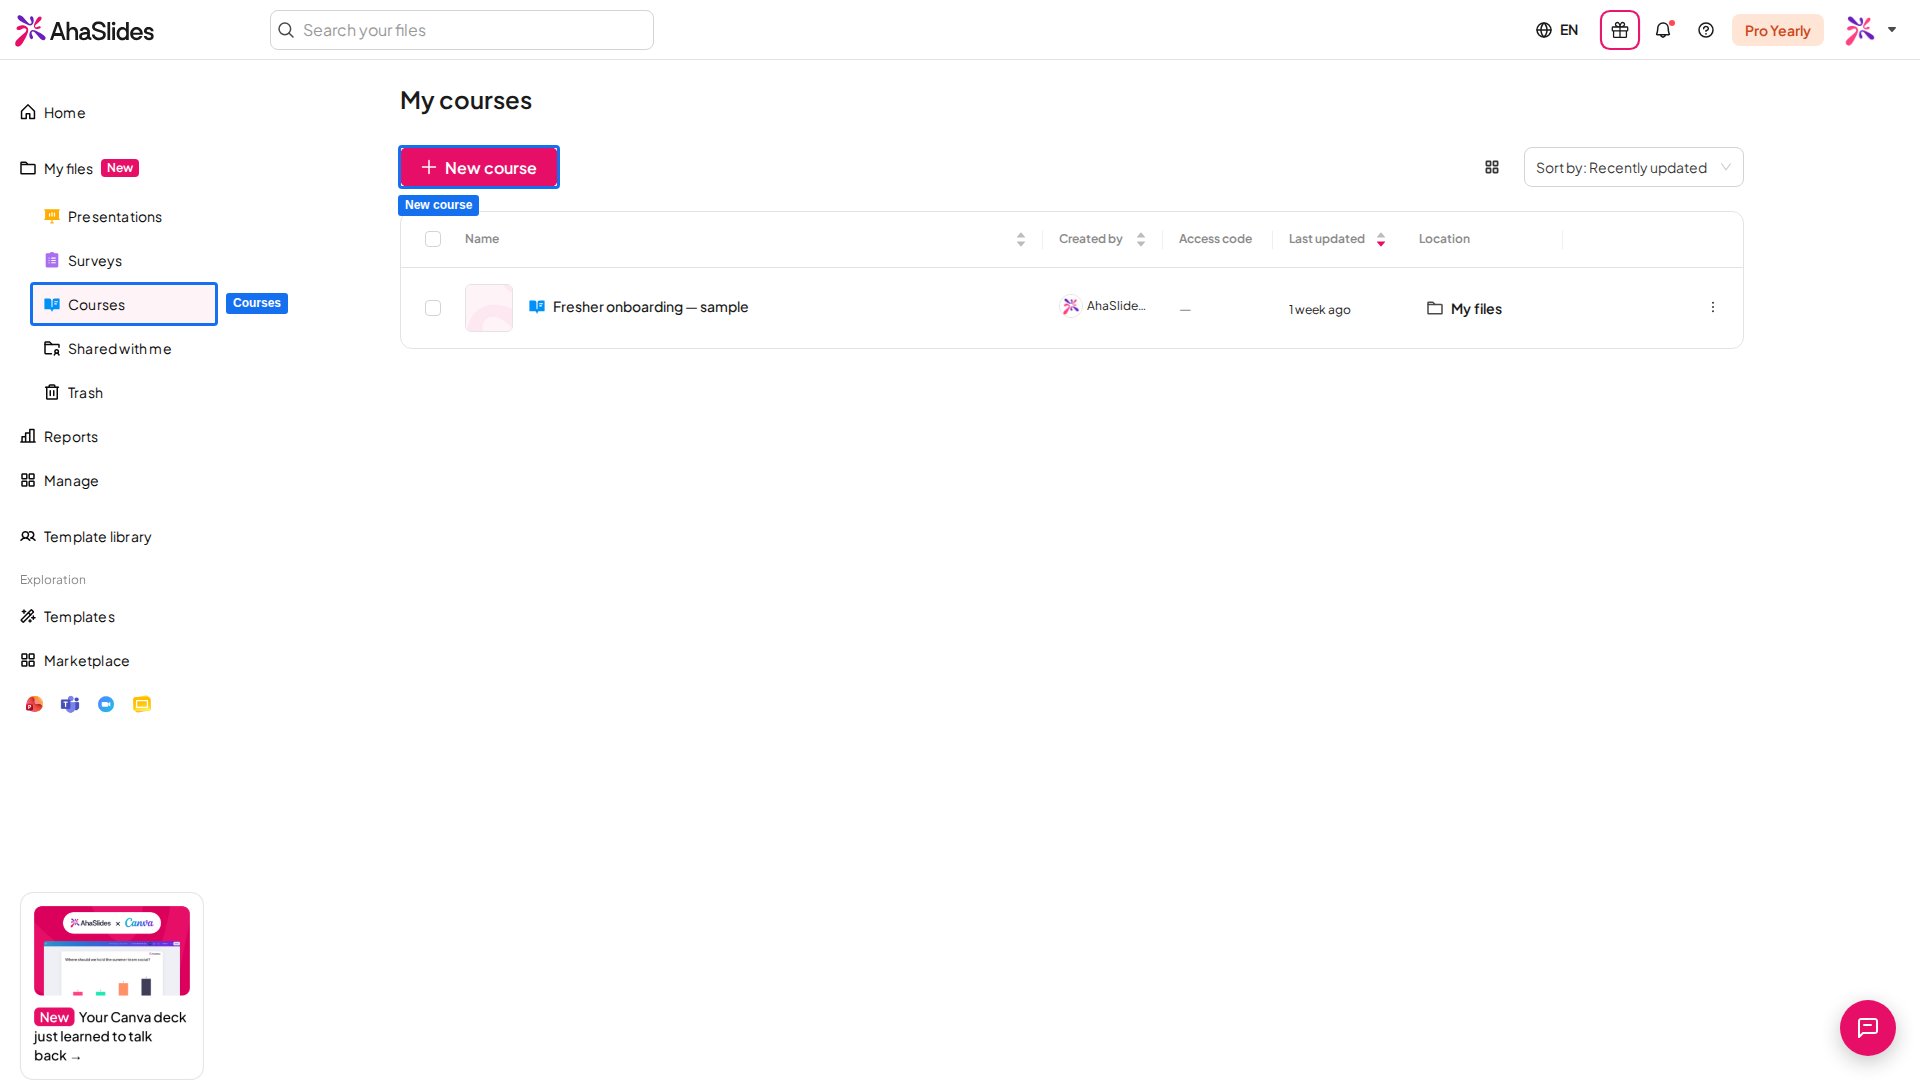Switch to grid view layout icon
1920x1080 pixels.
[x=1492, y=167]
